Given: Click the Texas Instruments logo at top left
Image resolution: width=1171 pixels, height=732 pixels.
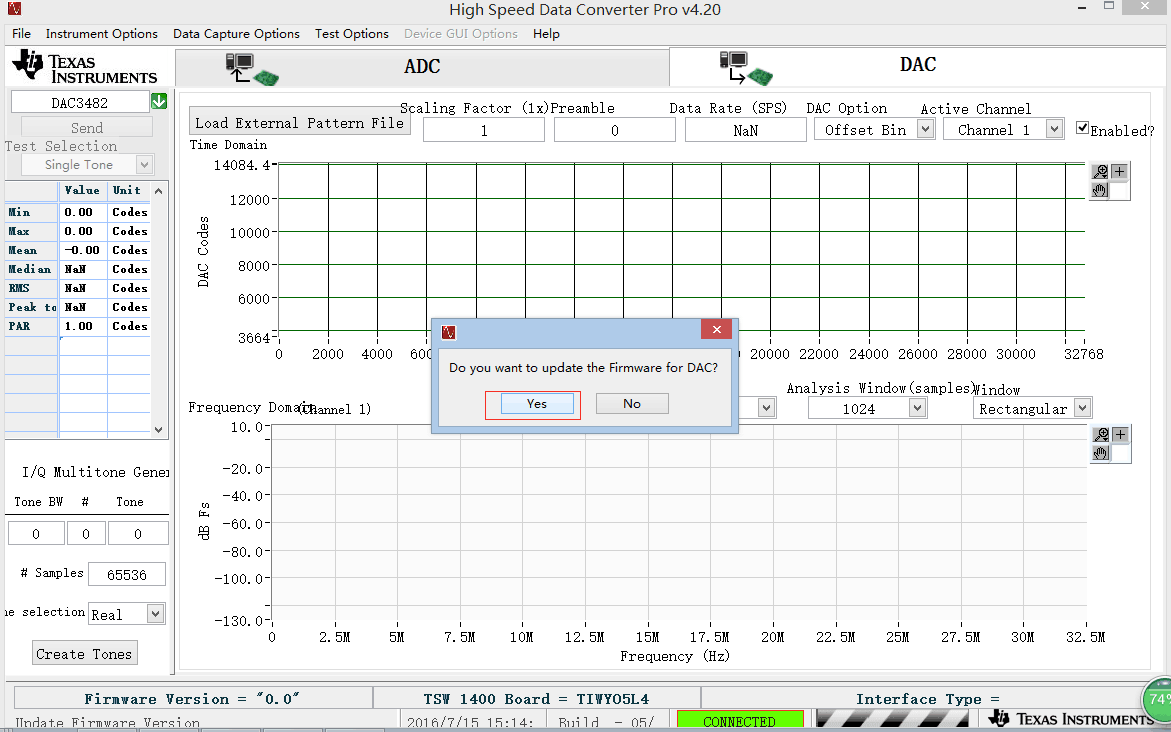Looking at the screenshot, I should (84, 67).
